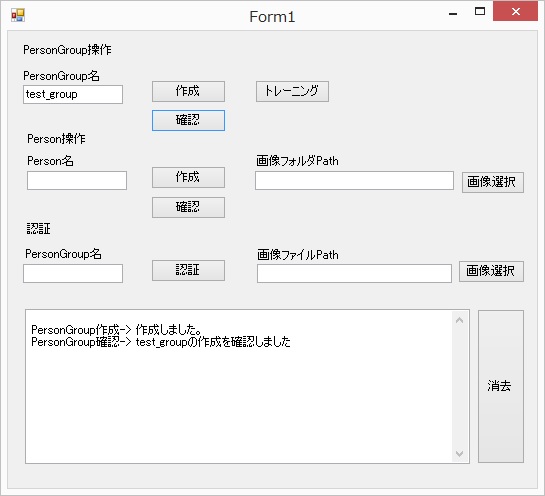Click the log line 'PersonGroup作成-> 作成しました。'
Screen dimensions: 545x496
(116, 330)
